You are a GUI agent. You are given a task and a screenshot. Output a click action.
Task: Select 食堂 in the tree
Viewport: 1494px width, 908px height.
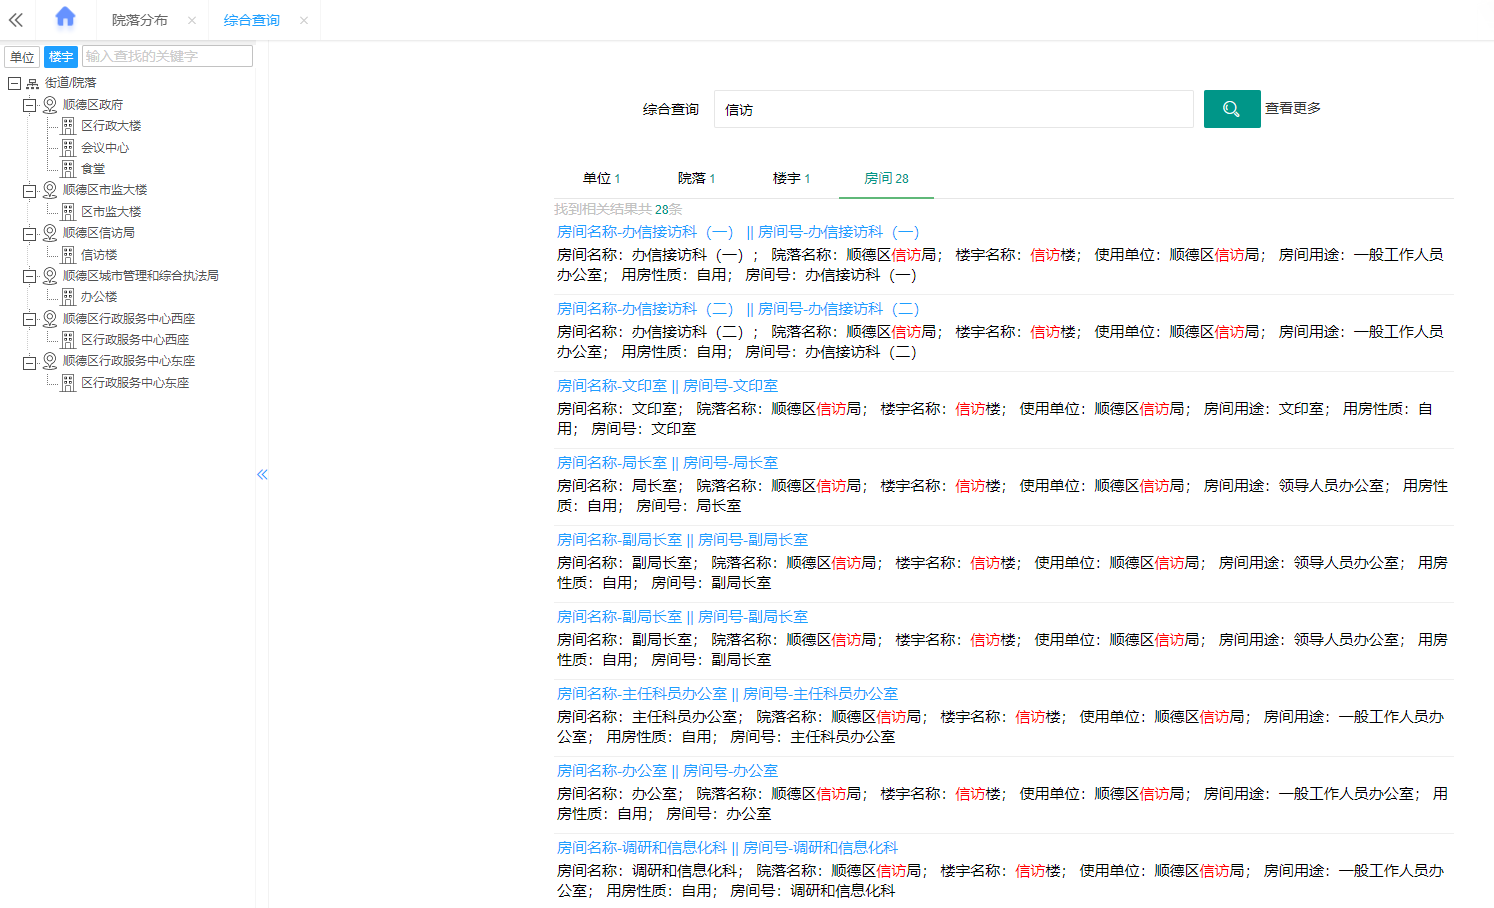pos(93,169)
